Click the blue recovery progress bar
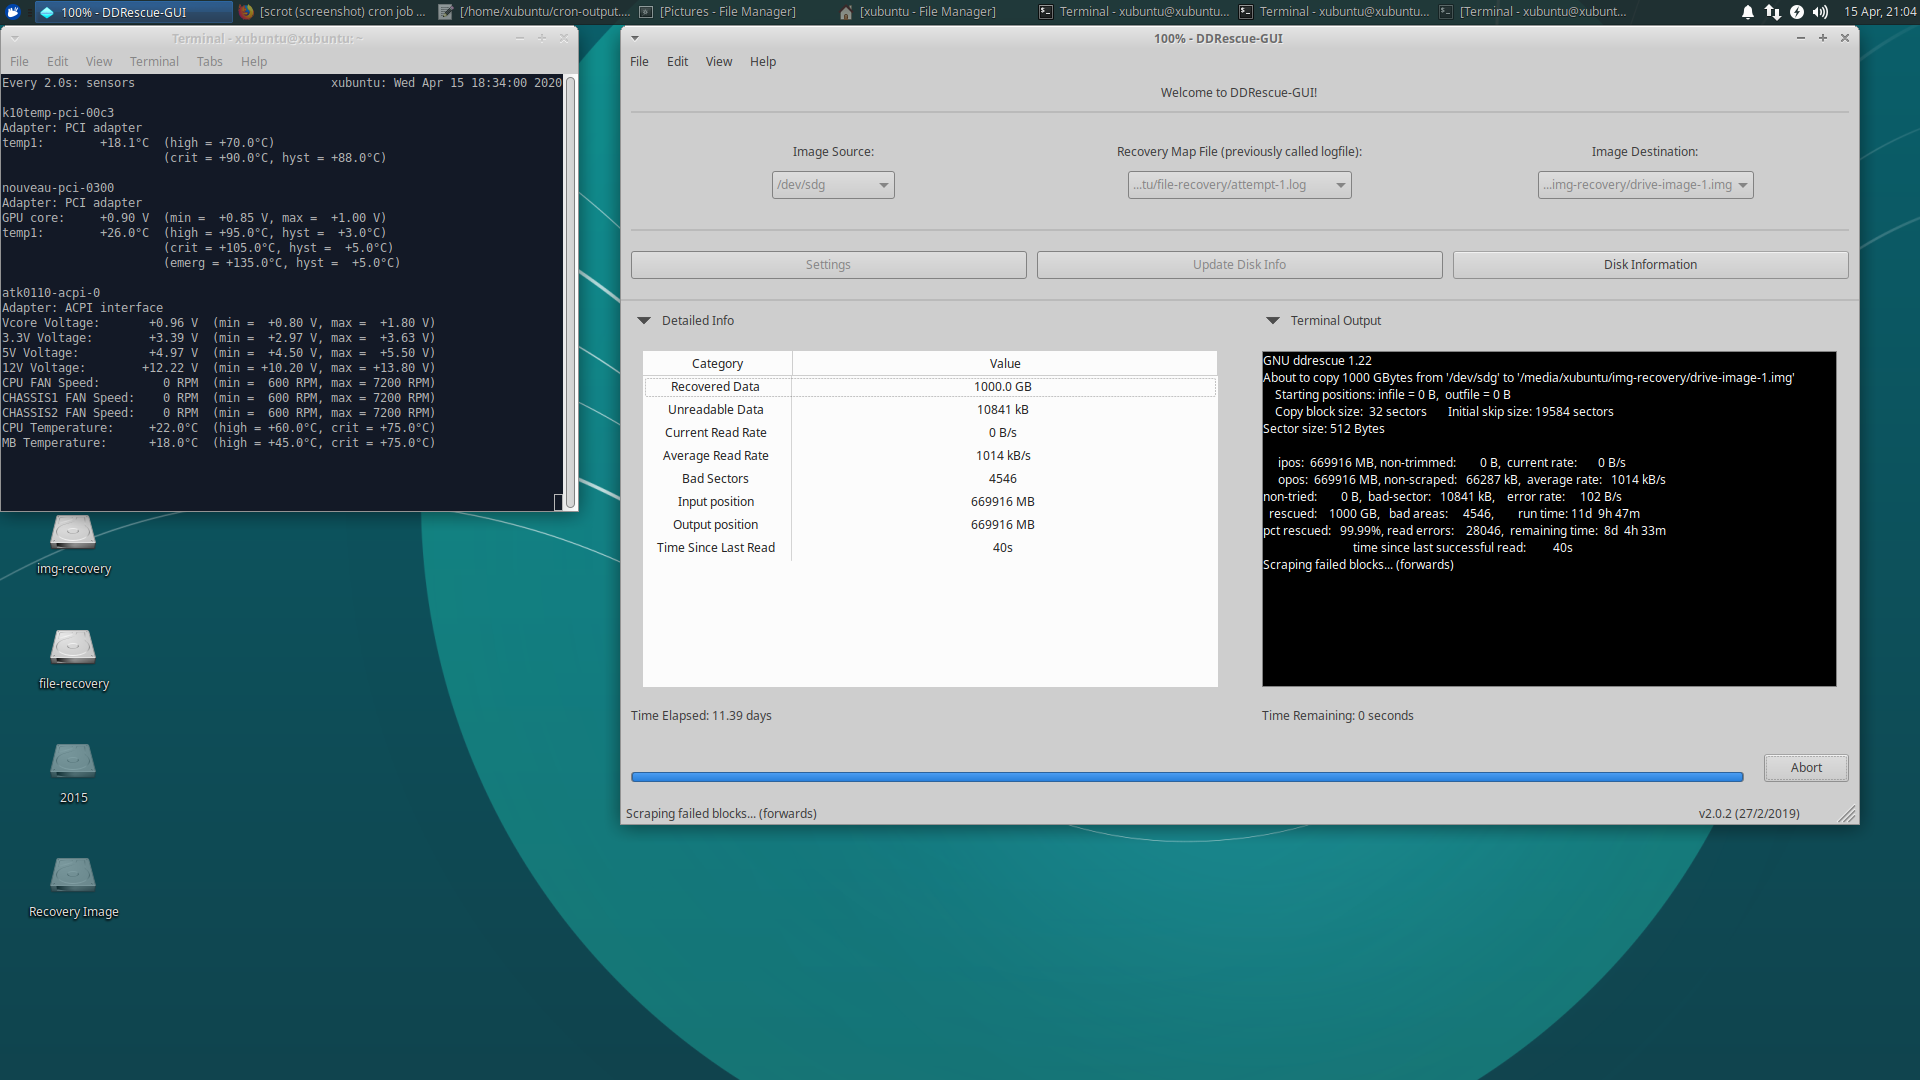 [x=1186, y=777]
